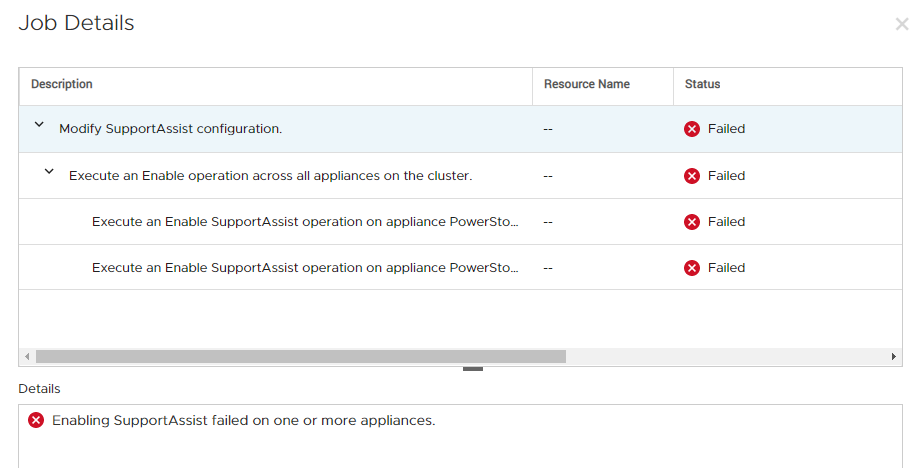Select second Enable SupportAssist on appliance row

coord(305,268)
